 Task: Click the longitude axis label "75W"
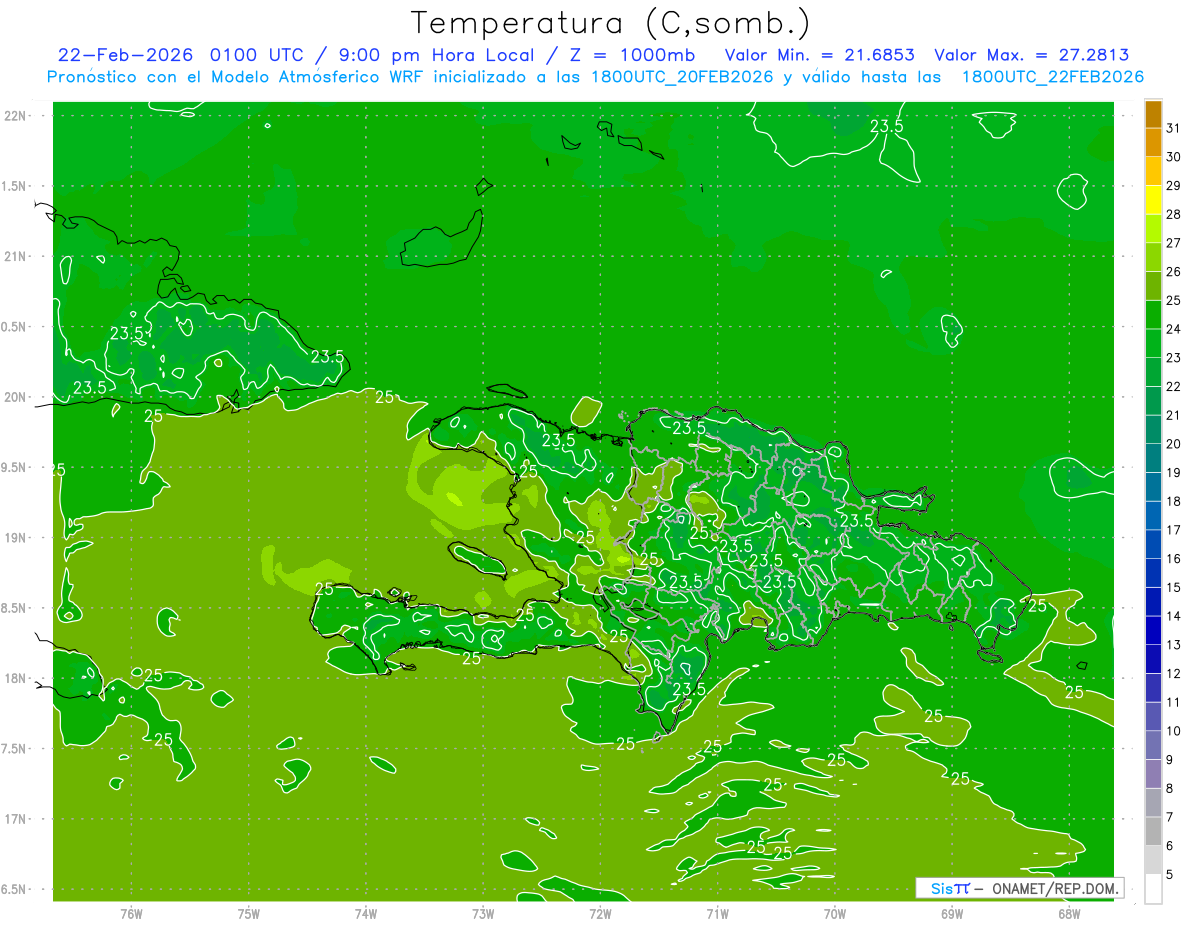click(249, 913)
